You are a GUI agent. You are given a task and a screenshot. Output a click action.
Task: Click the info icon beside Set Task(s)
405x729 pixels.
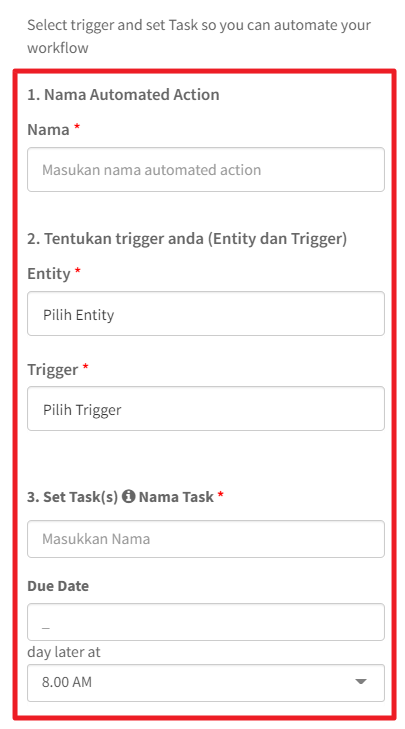(128, 497)
